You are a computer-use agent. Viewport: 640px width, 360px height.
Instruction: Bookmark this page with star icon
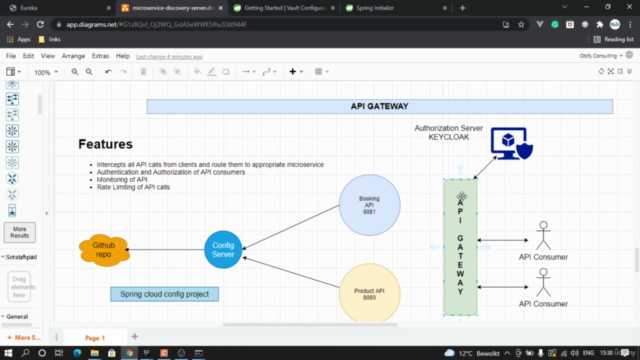coord(521,24)
